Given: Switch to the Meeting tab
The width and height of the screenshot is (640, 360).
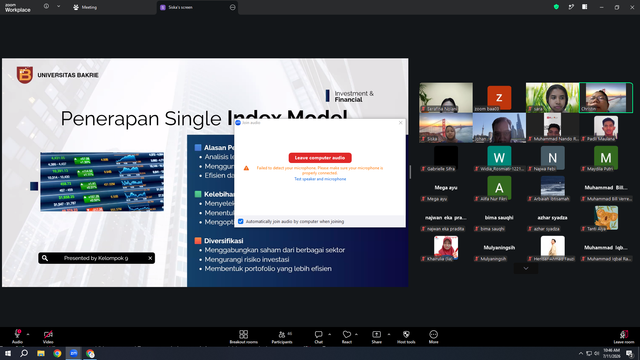Looking at the screenshot, I should [85, 7].
